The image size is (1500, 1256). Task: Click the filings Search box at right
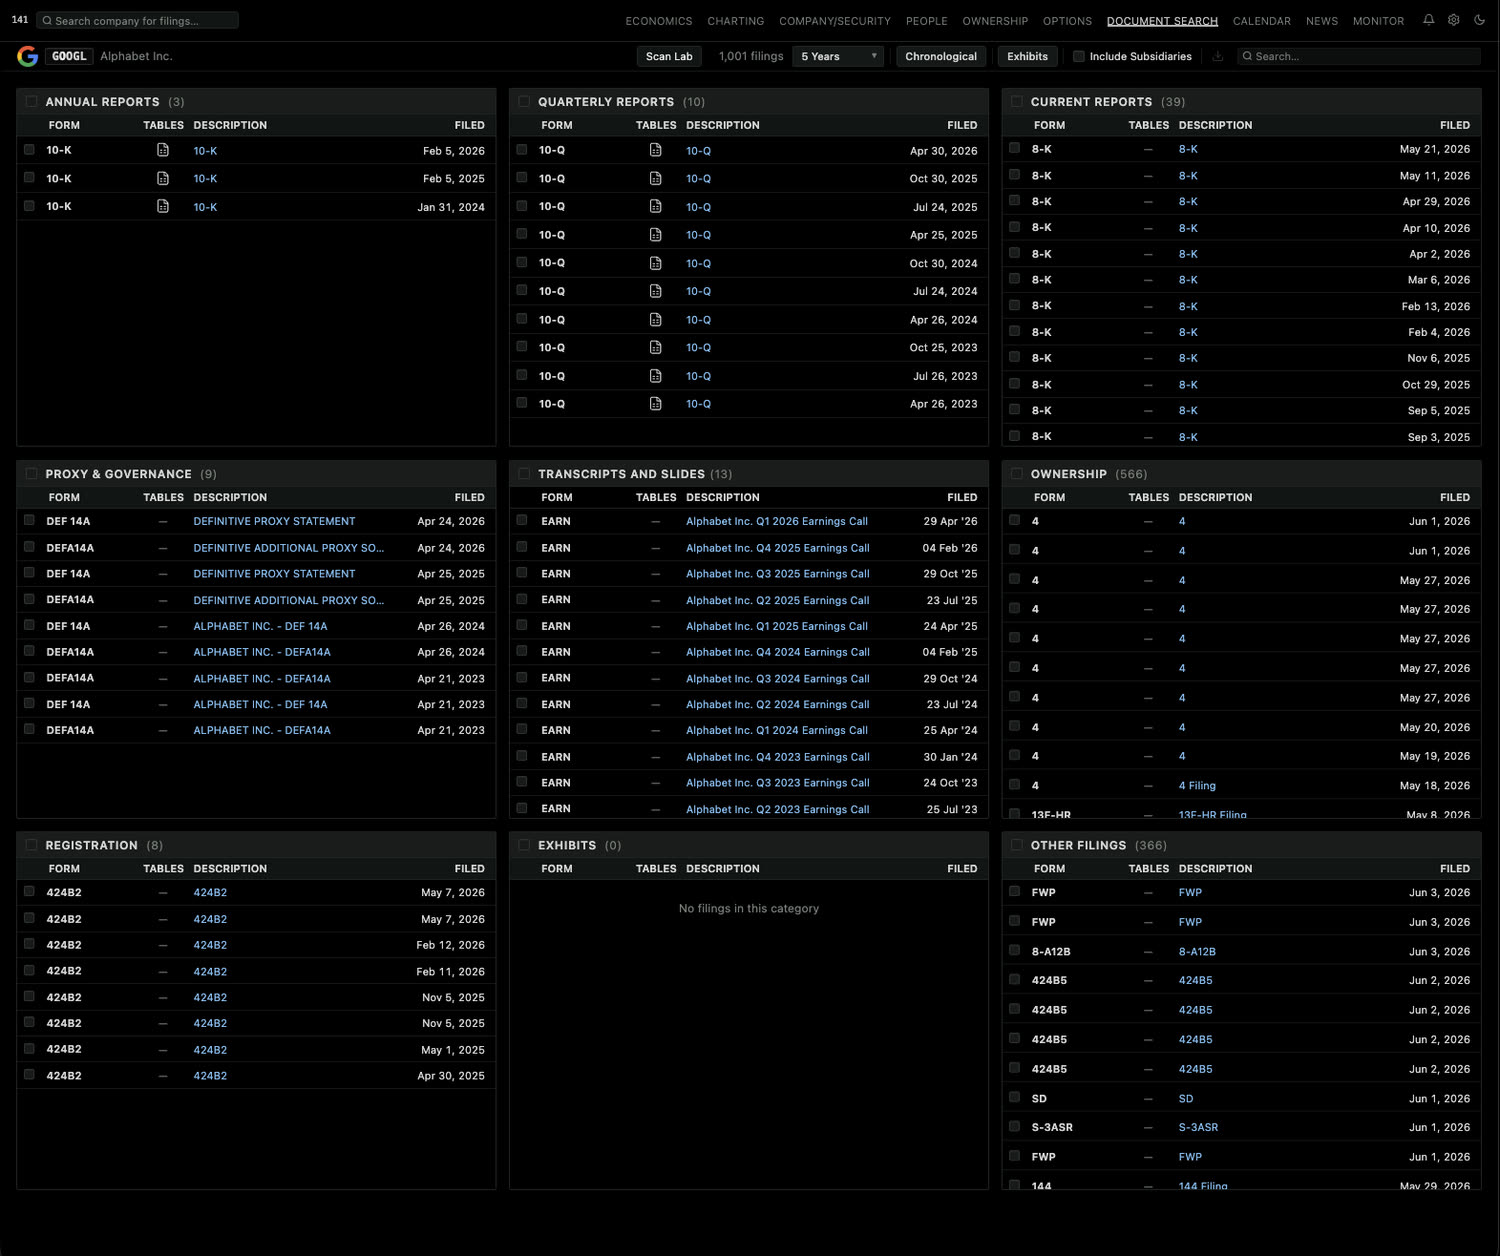click(1359, 56)
